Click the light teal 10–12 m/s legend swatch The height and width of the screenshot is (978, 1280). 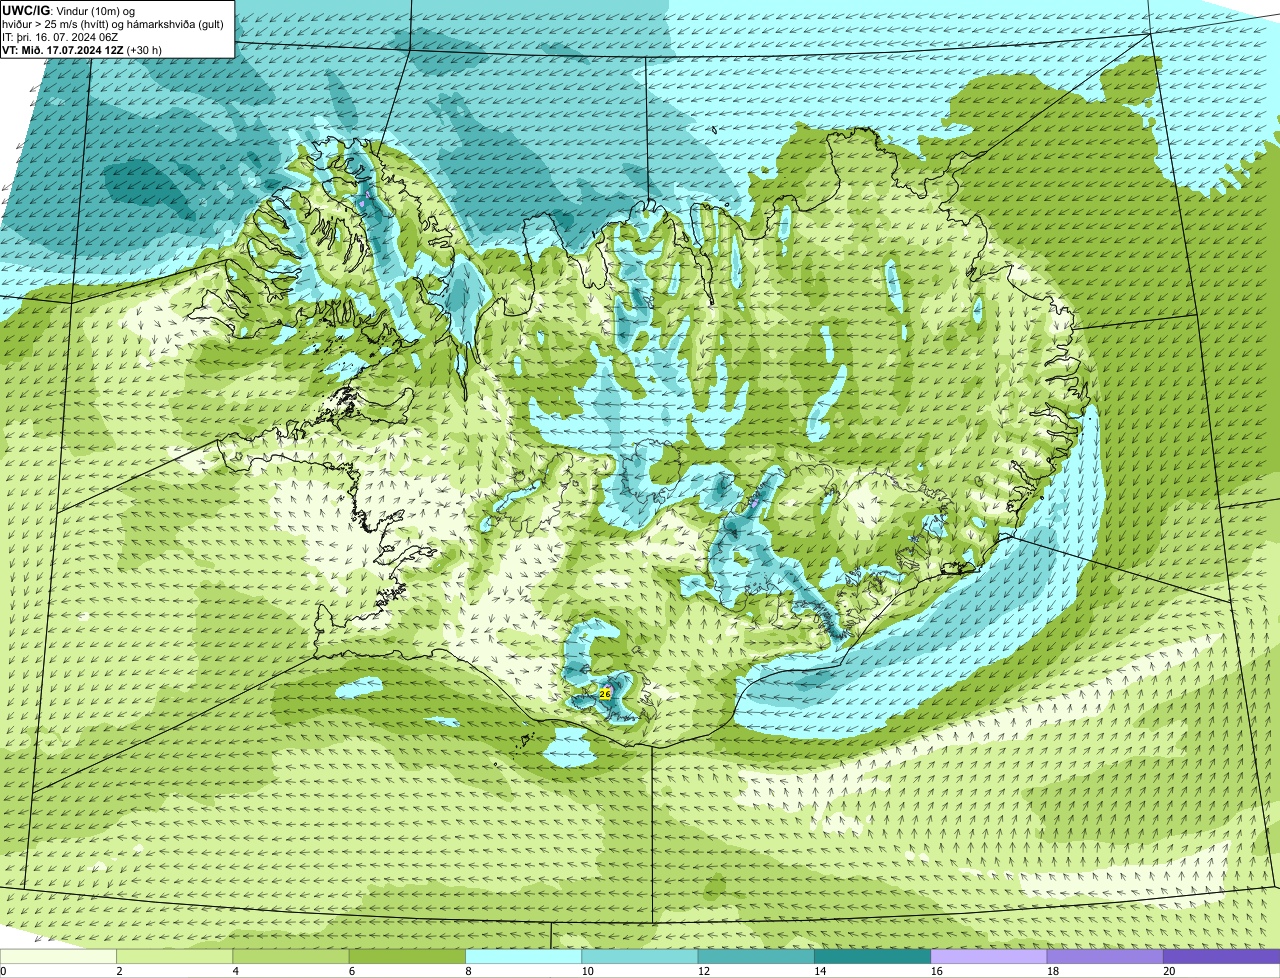[x=640, y=956]
